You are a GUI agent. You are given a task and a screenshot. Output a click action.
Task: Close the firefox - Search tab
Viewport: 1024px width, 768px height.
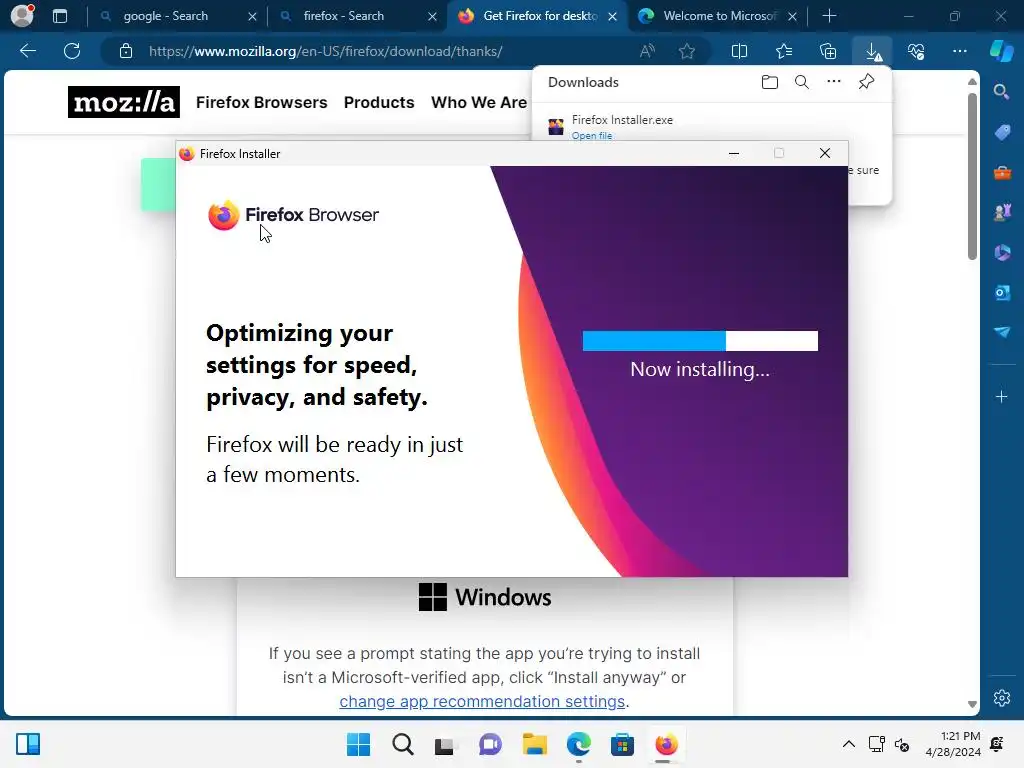pyautogui.click(x=432, y=16)
